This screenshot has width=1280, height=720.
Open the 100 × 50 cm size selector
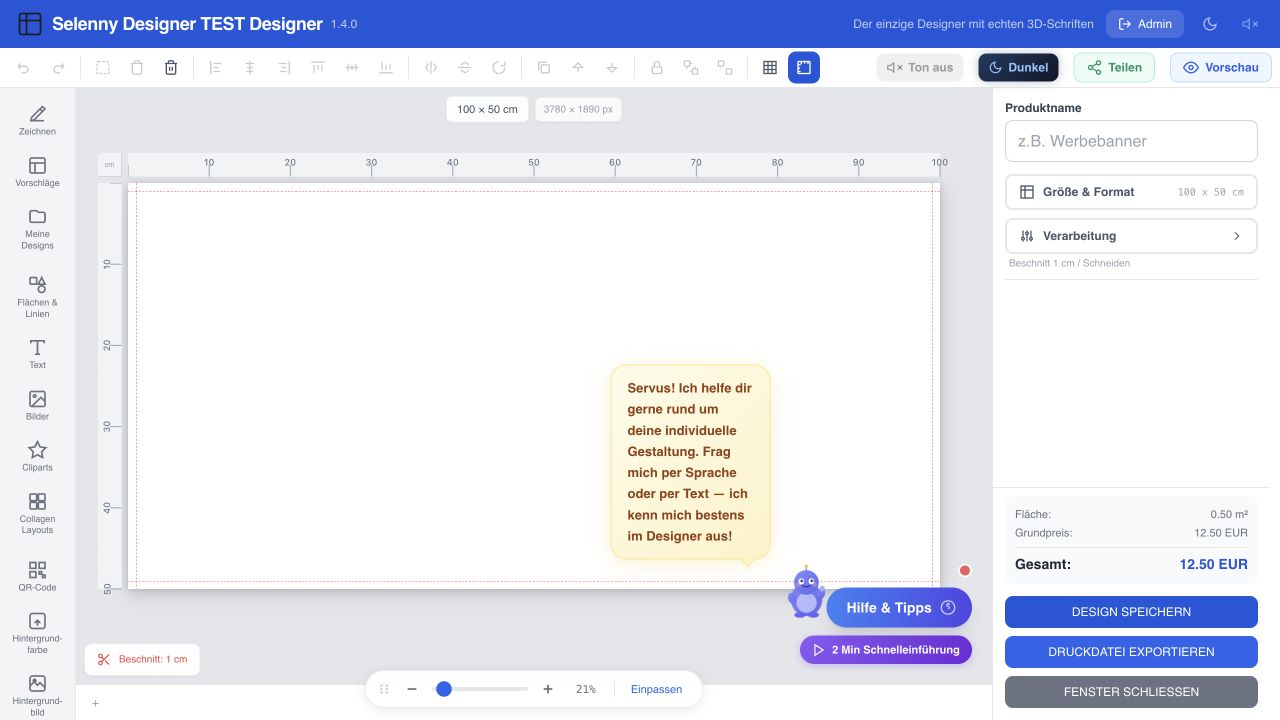[x=487, y=109]
